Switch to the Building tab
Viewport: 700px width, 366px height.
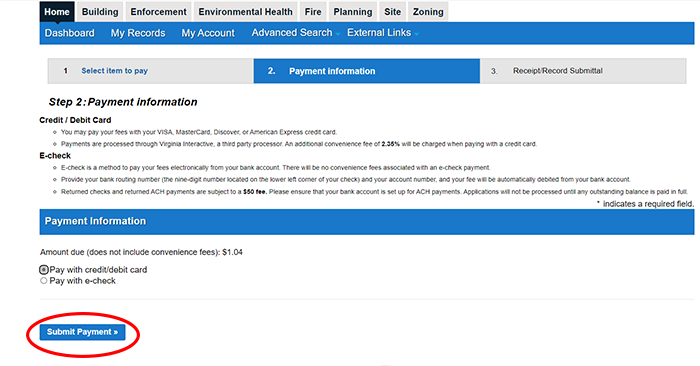(100, 12)
